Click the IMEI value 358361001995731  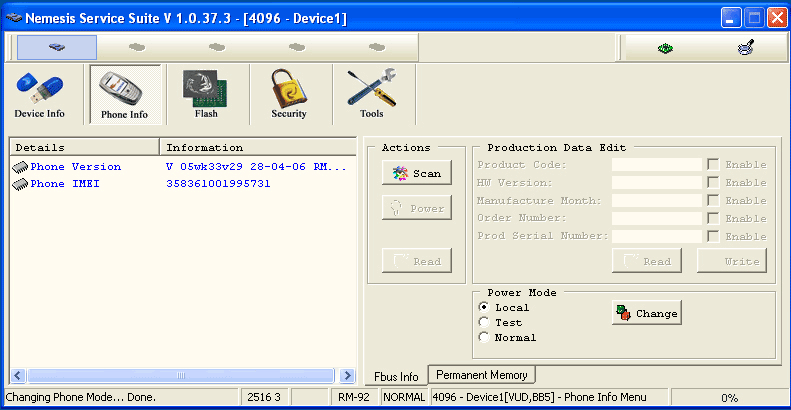218,184
